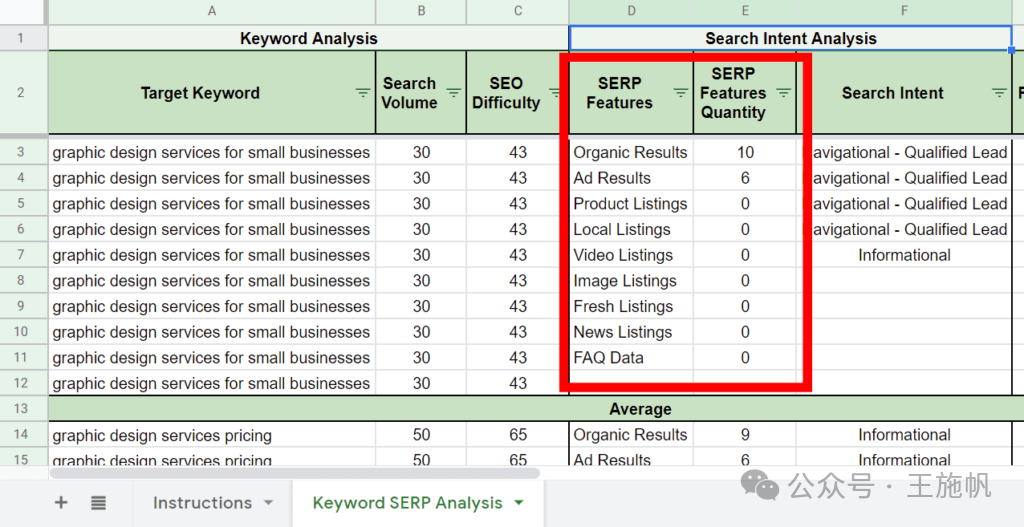
Task: Open the Instructions tab dropdown arrow
Action: [268, 503]
